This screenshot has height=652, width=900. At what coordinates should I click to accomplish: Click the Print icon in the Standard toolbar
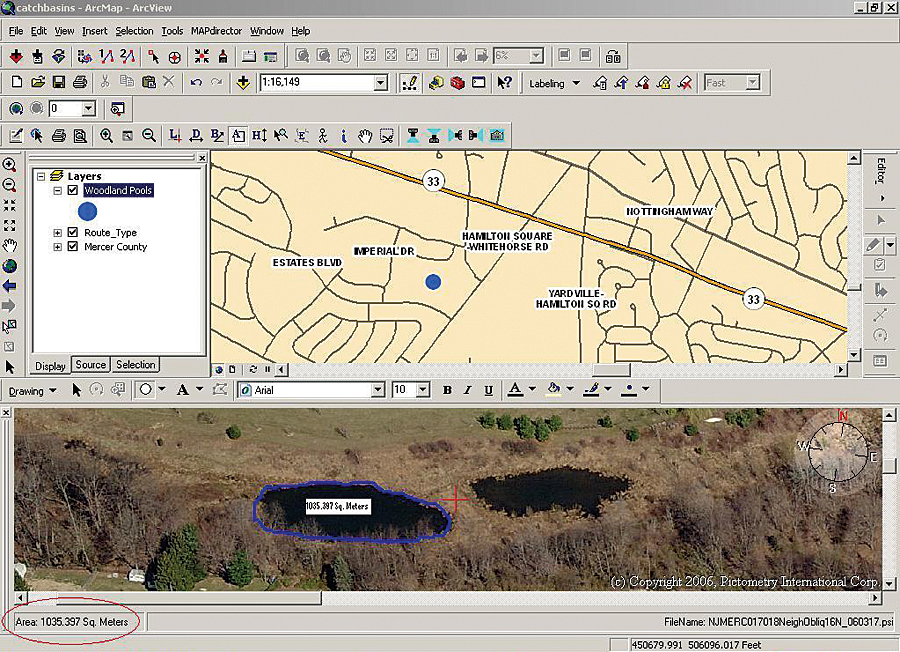point(80,83)
